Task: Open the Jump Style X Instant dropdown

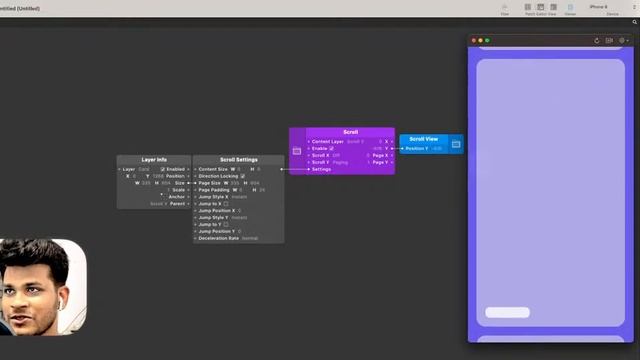Action: [239, 197]
